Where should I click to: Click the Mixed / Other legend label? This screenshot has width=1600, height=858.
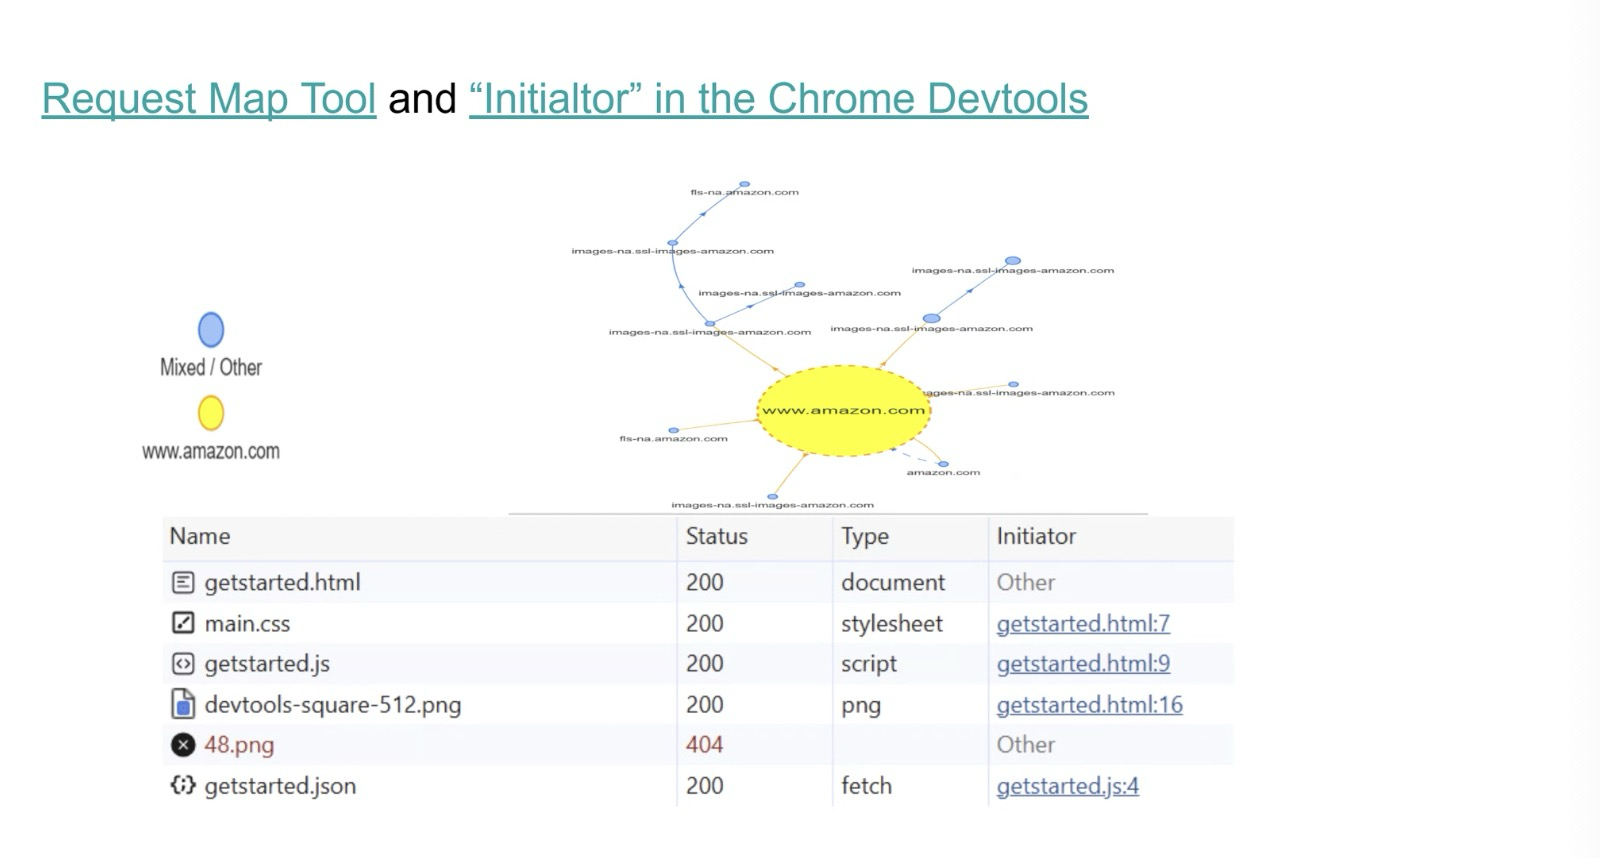tap(211, 367)
